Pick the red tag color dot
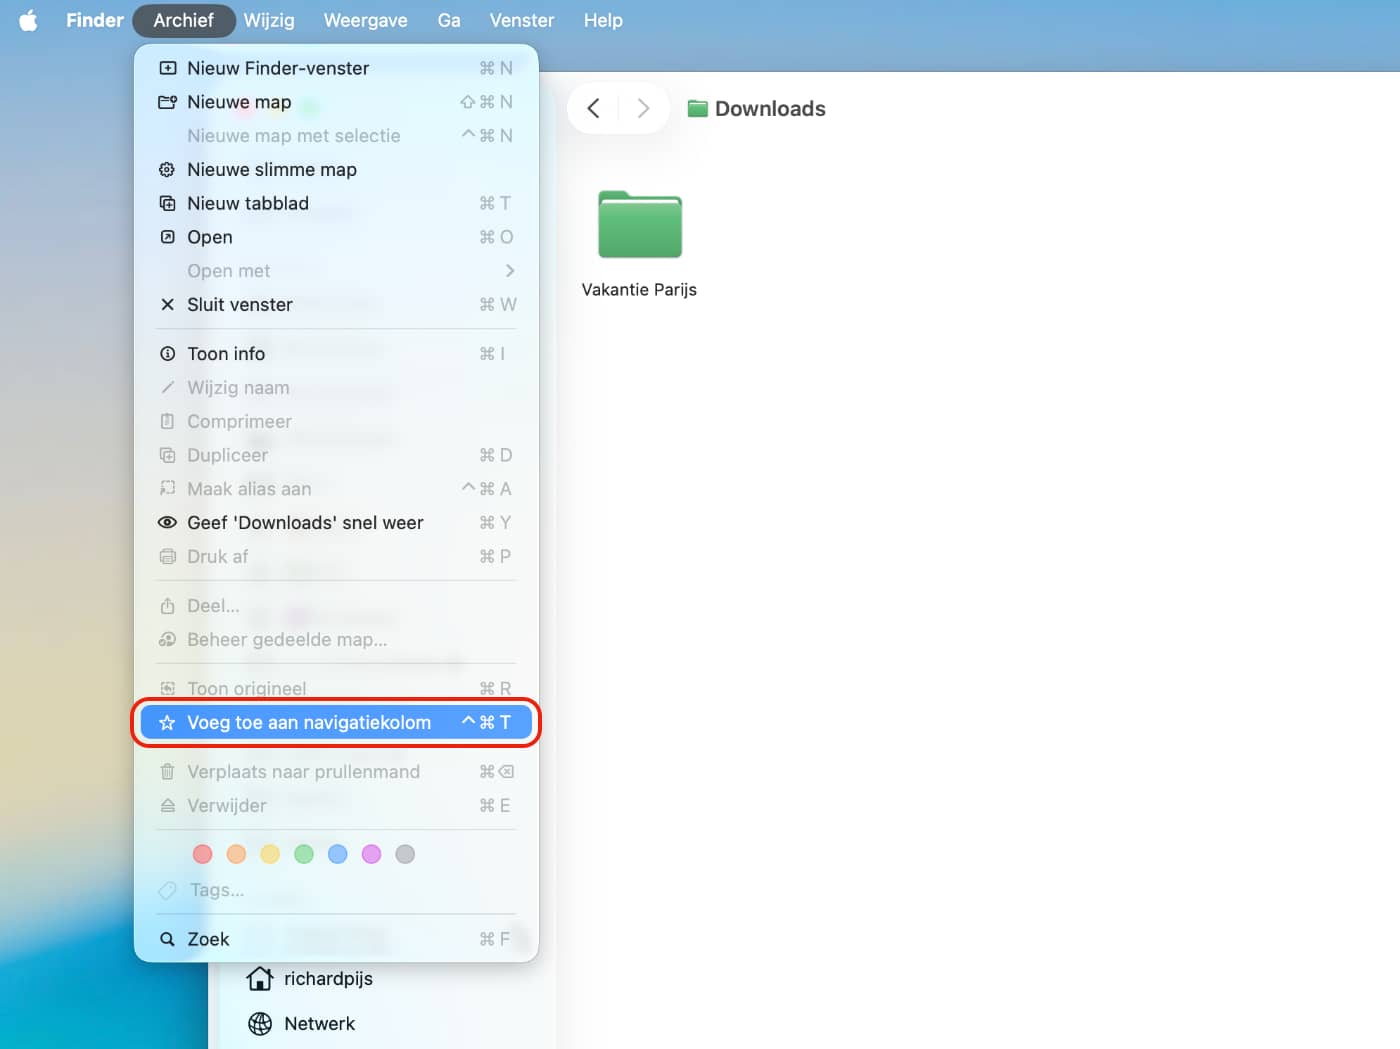The height and width of the screenshot is (1049, 1400). point(203,854)
